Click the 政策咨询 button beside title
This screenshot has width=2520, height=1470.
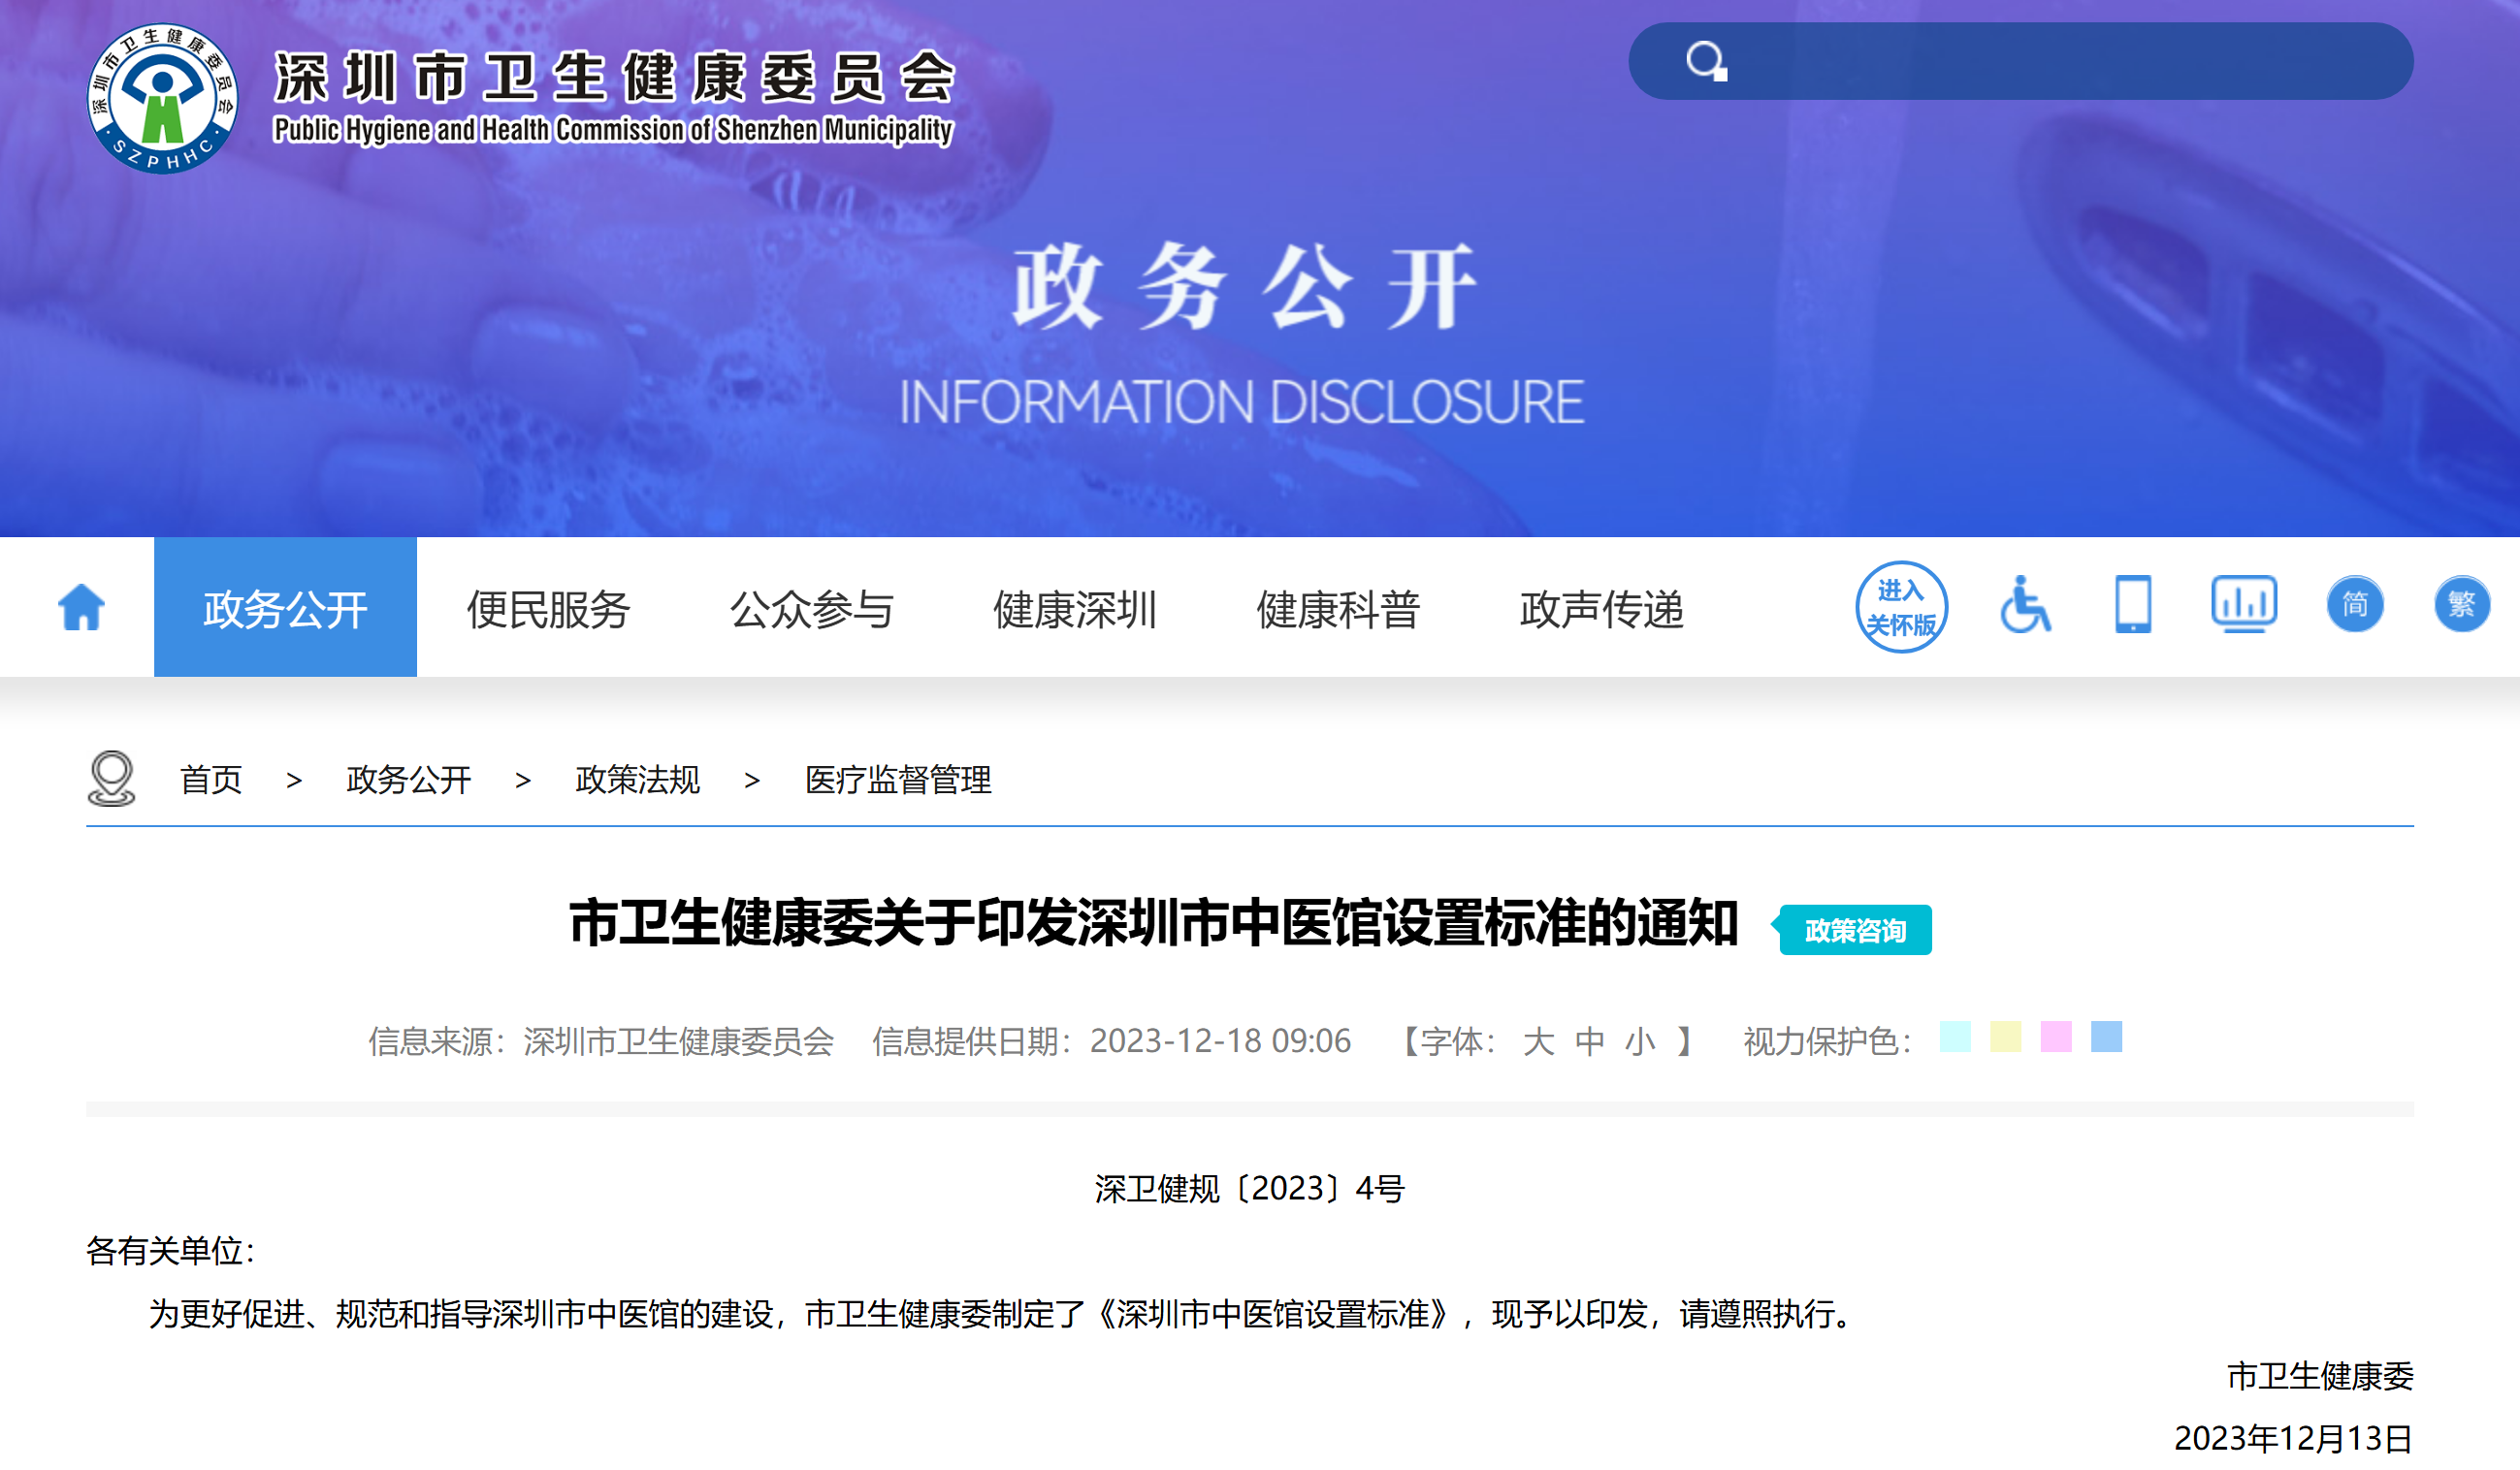[x=1854, y=930]
